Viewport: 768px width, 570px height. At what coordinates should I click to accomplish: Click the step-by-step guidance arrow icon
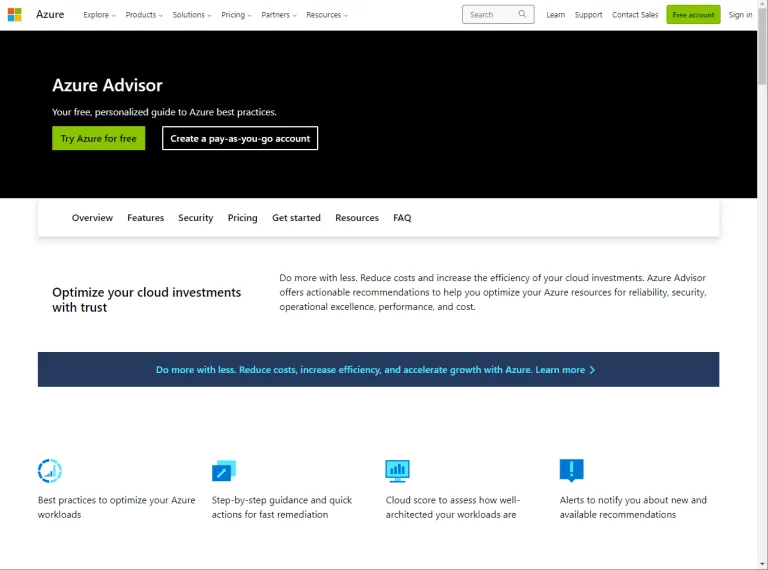(224, 471)
